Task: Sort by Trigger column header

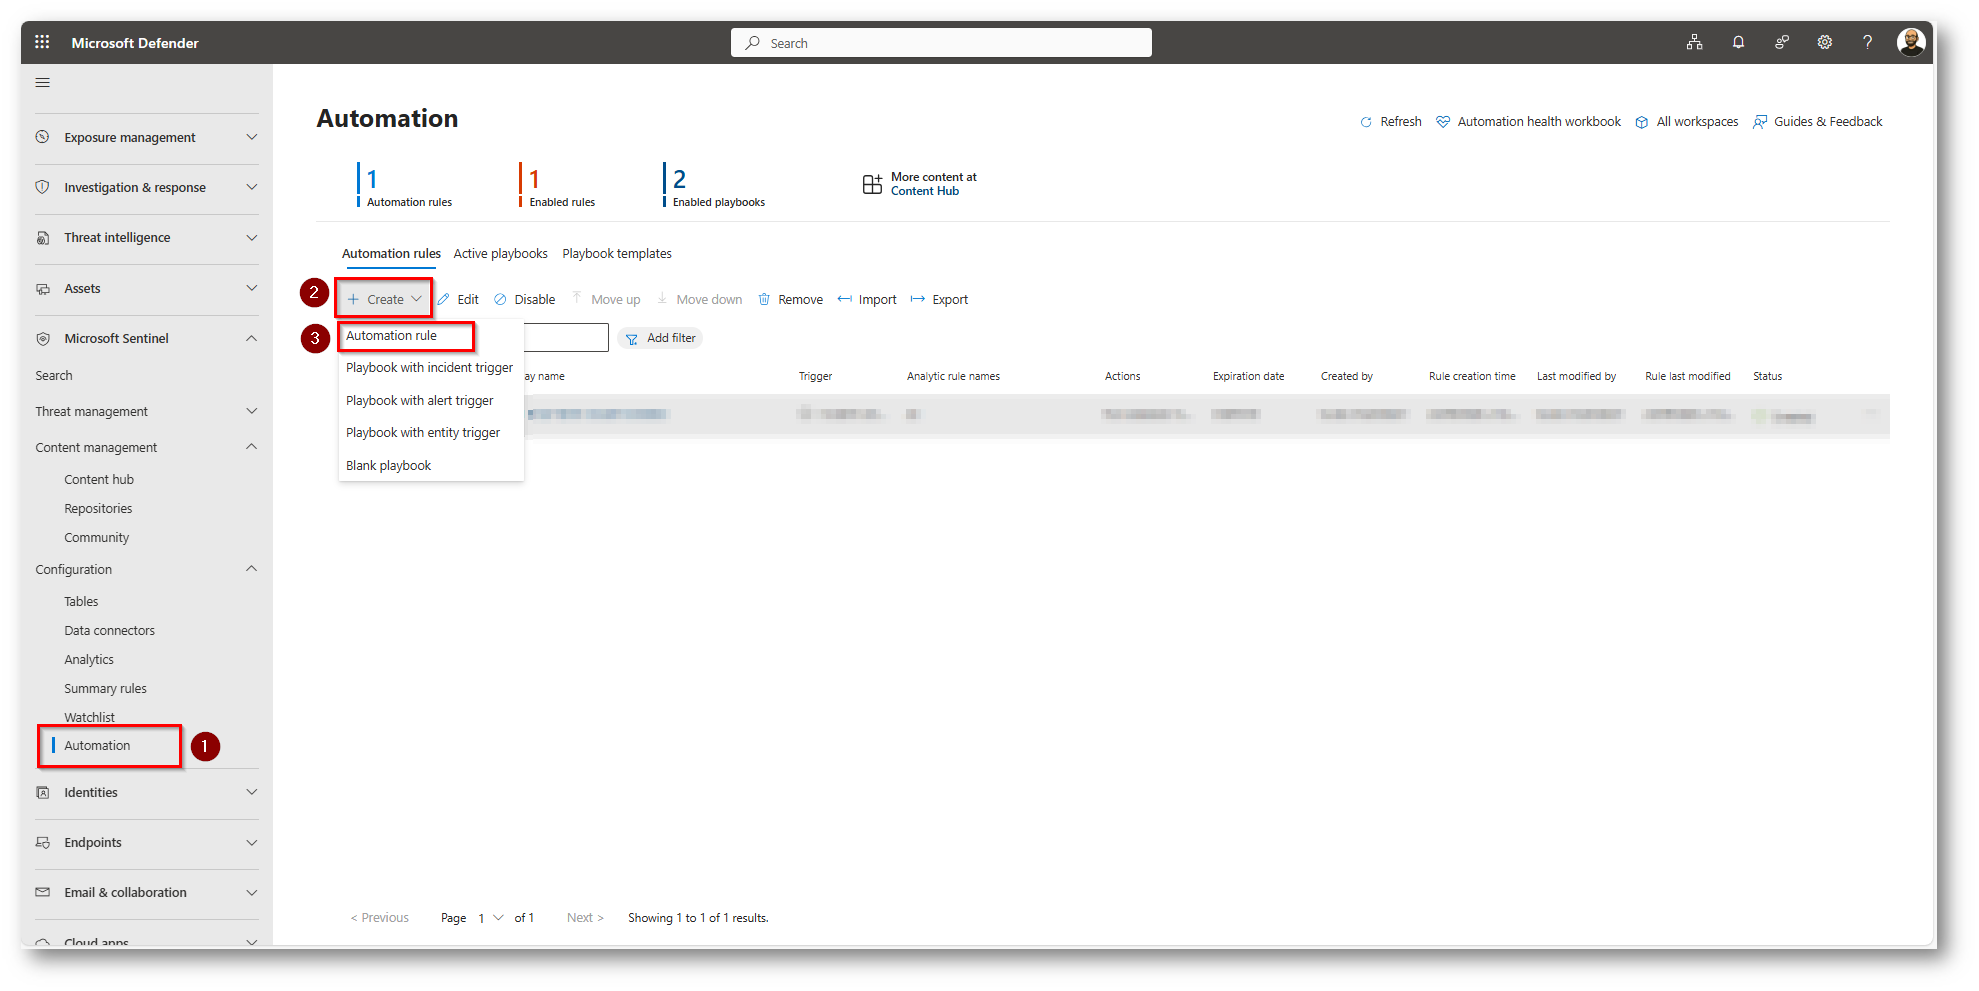Action: pyautogui.click(x=816, y=377)
